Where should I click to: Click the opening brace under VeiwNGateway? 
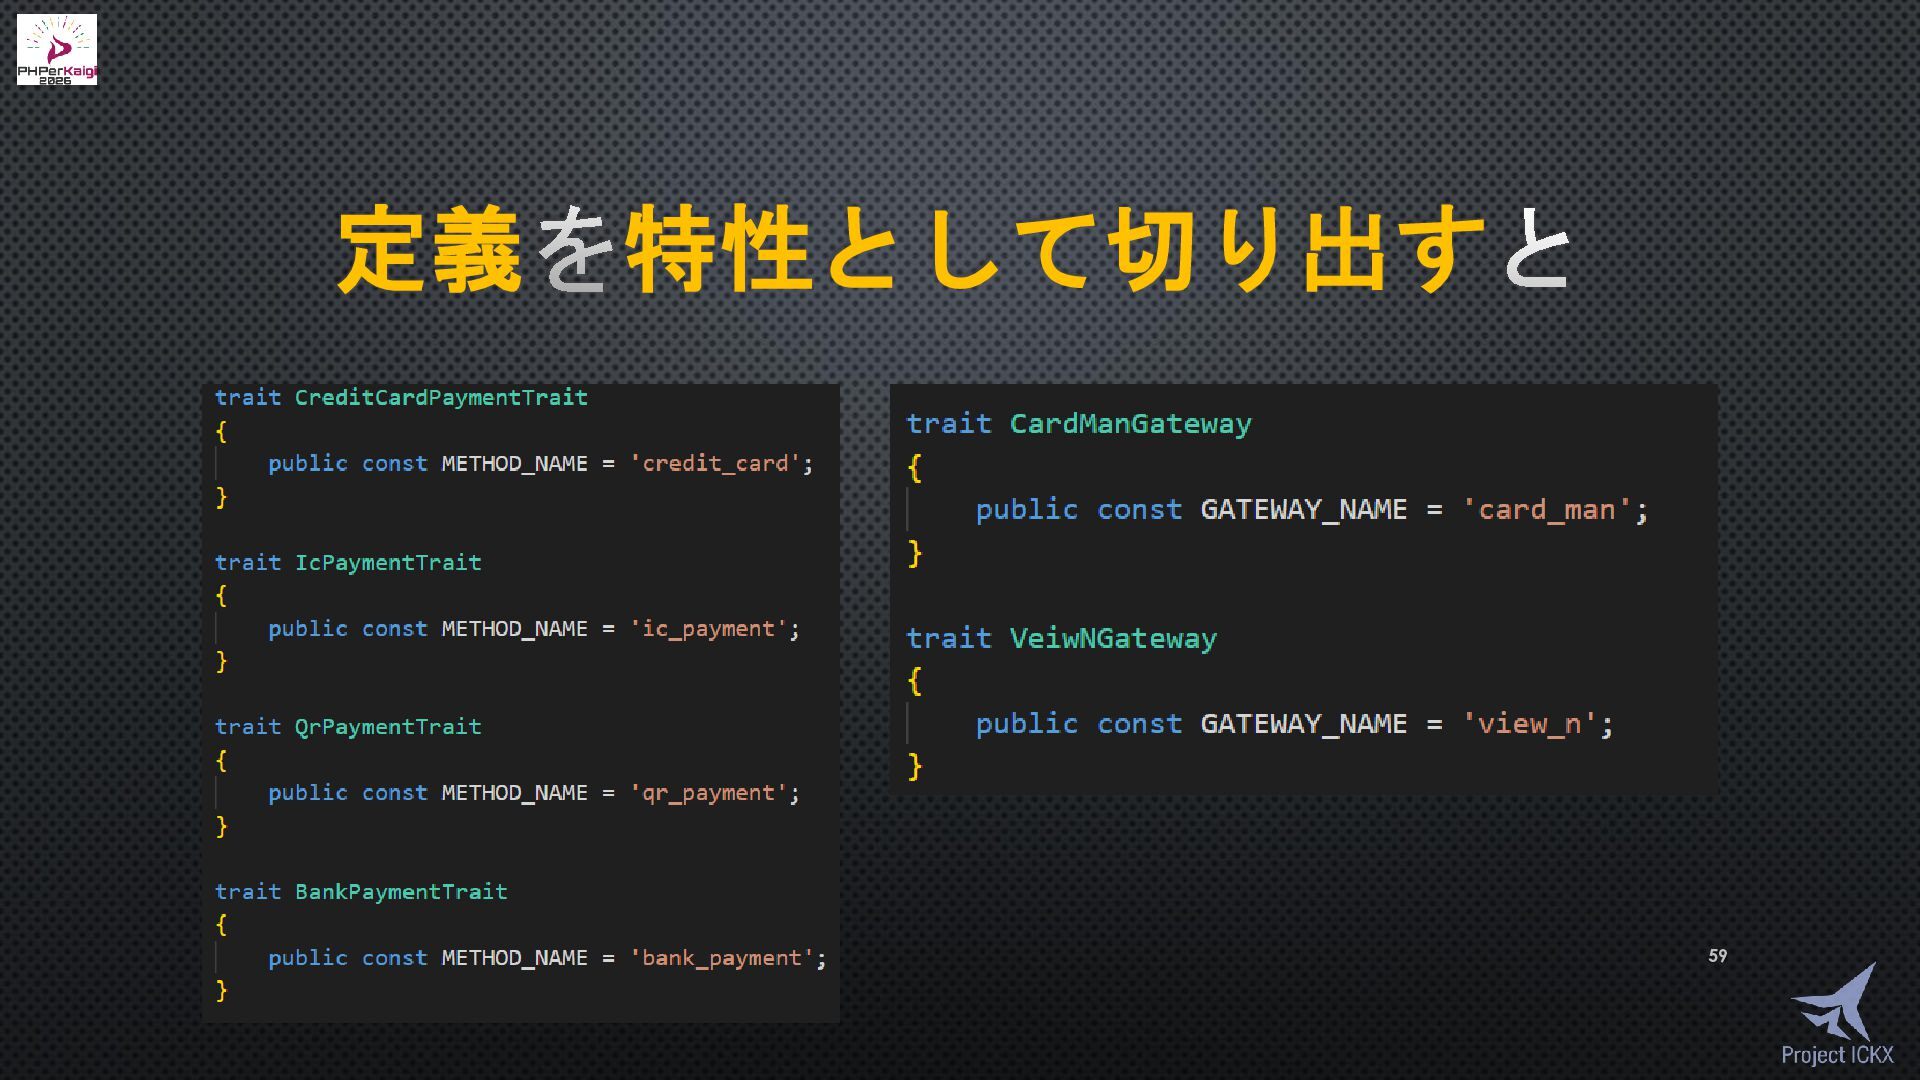tap(914, 681)
